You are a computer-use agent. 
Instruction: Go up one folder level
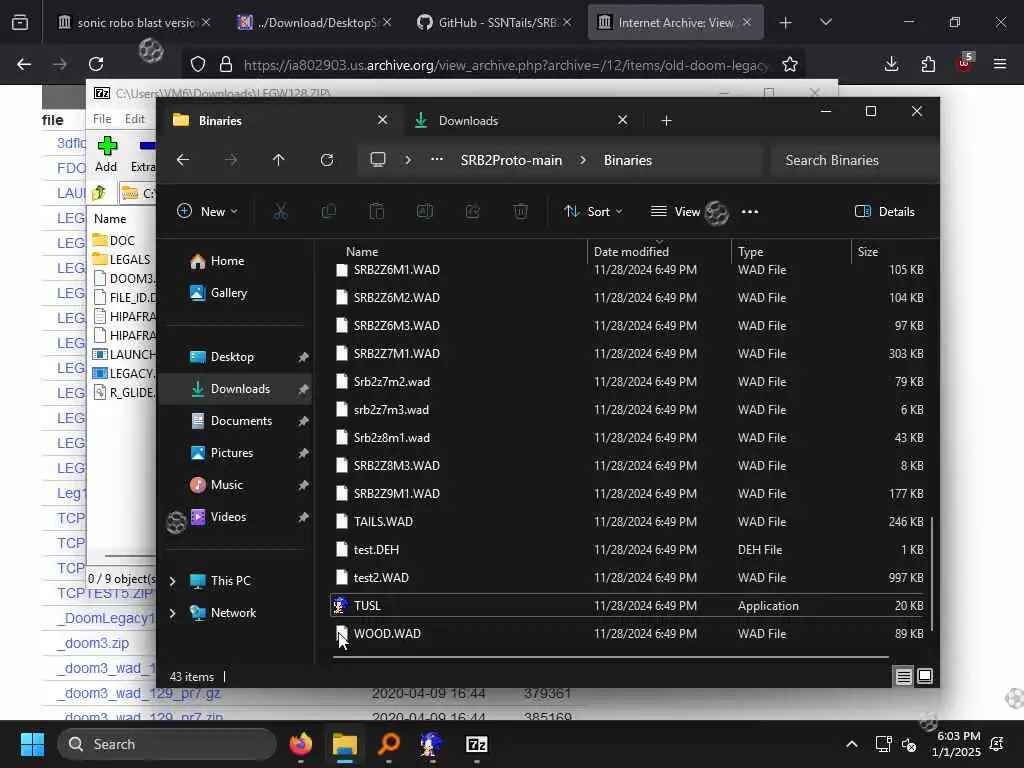(278, 160)
